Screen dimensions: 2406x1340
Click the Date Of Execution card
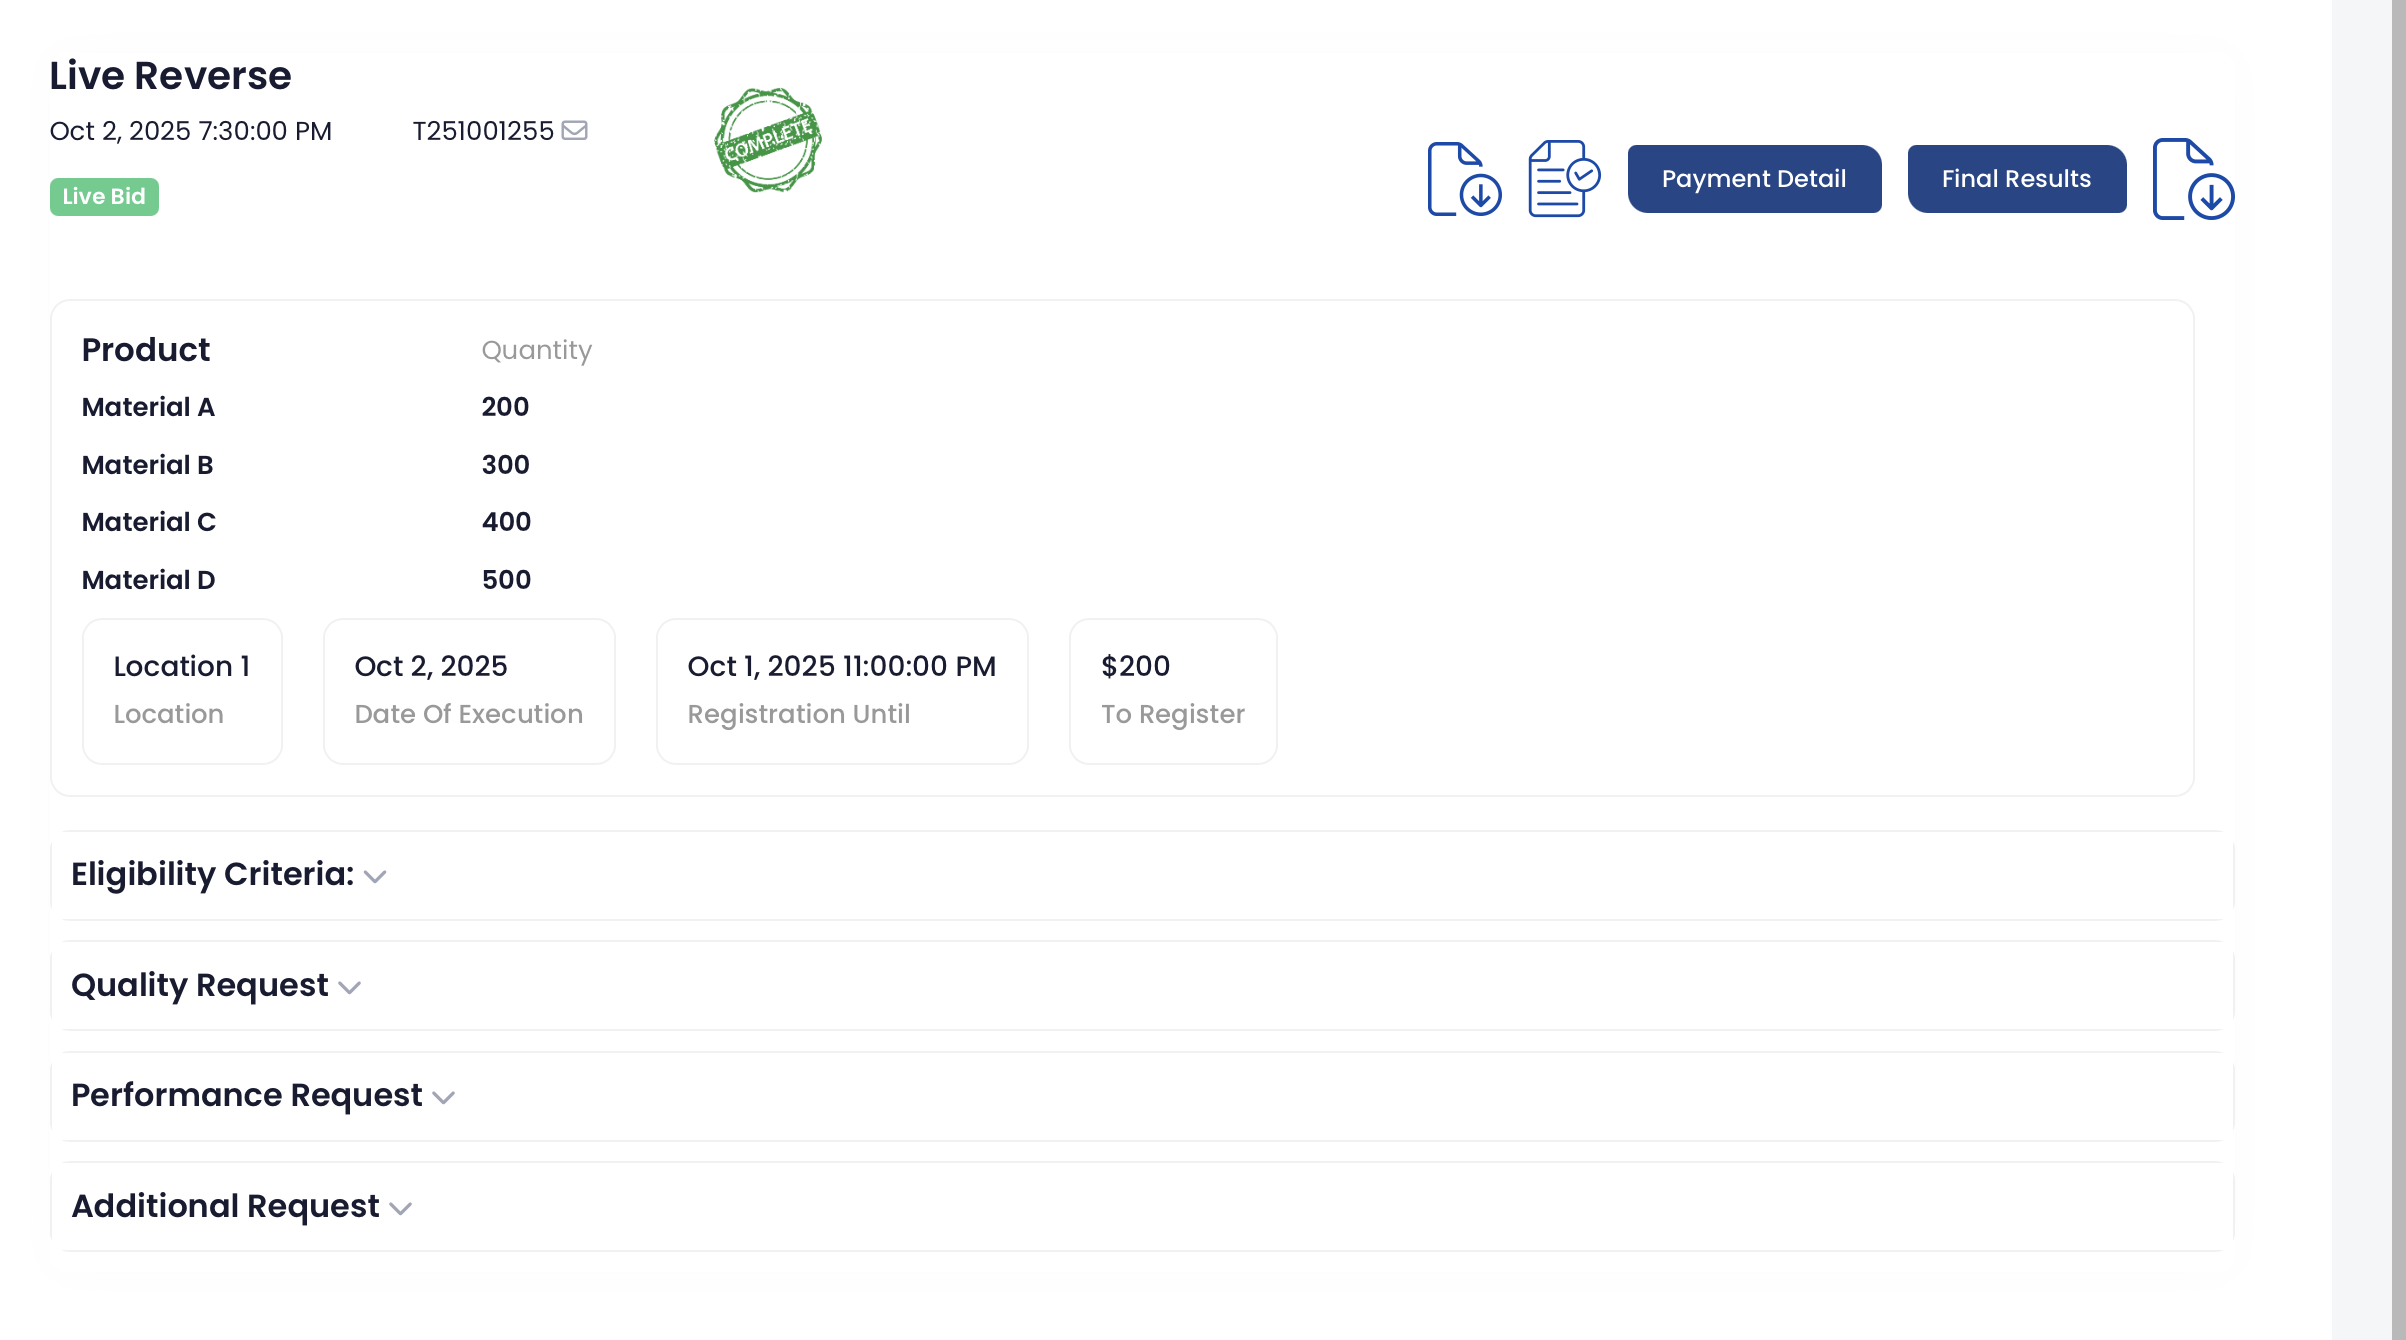coord(468,691)
